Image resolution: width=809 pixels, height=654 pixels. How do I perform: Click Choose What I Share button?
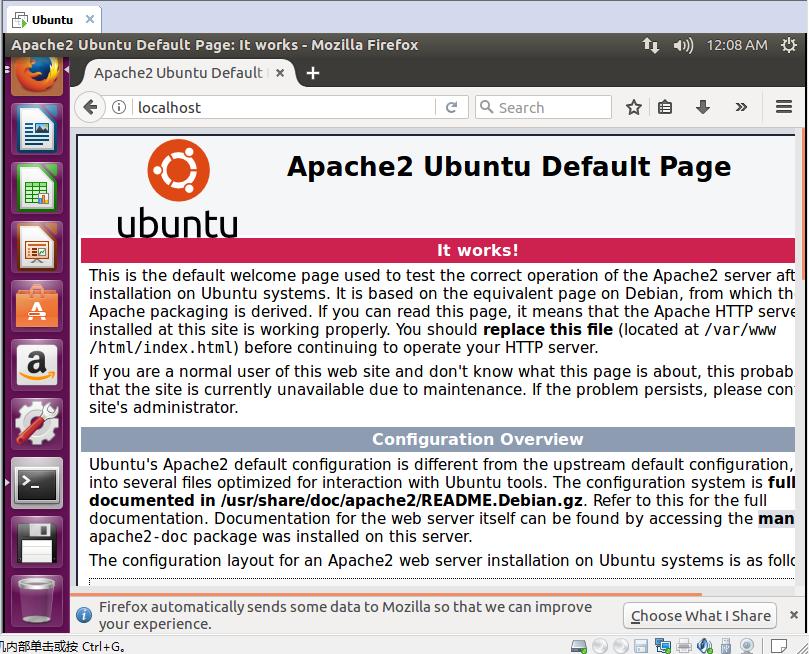coord(700,616)
